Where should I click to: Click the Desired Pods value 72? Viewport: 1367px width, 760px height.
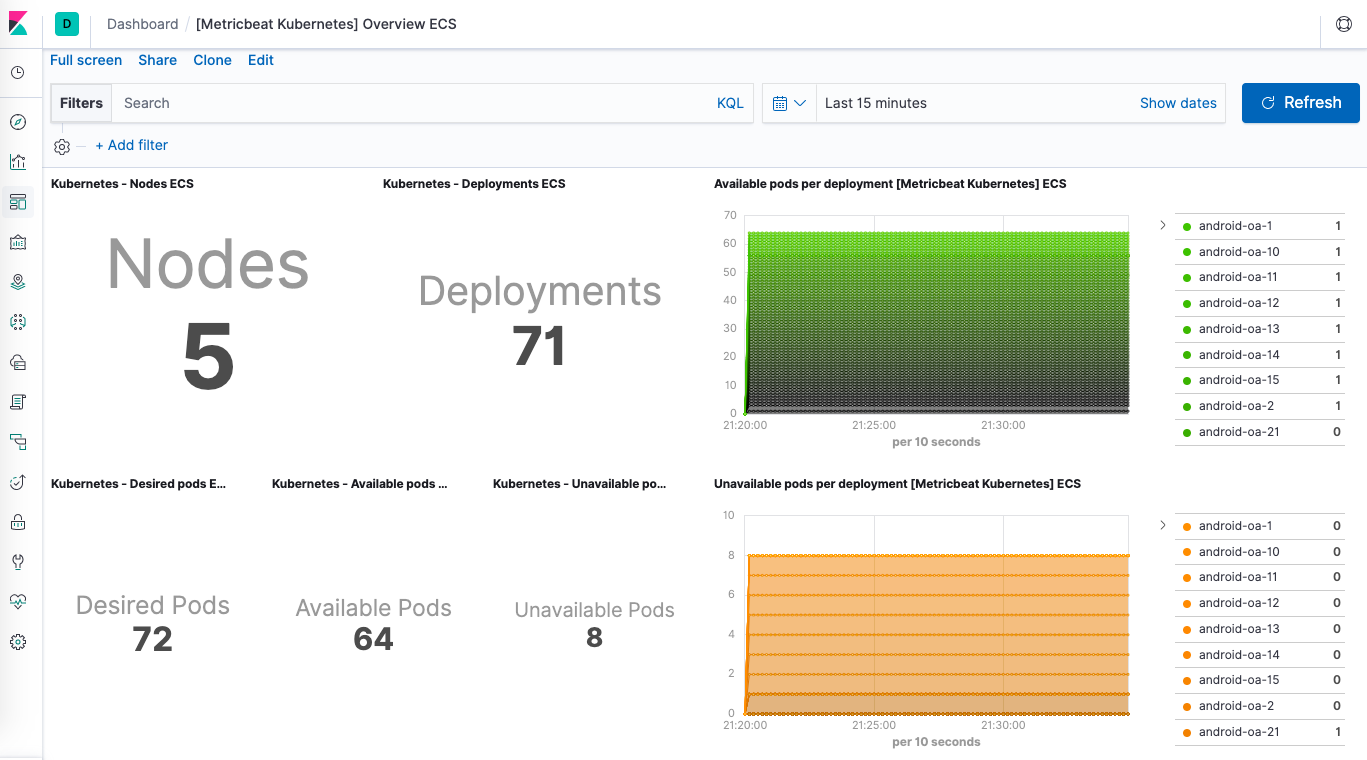tap(152, 639)
